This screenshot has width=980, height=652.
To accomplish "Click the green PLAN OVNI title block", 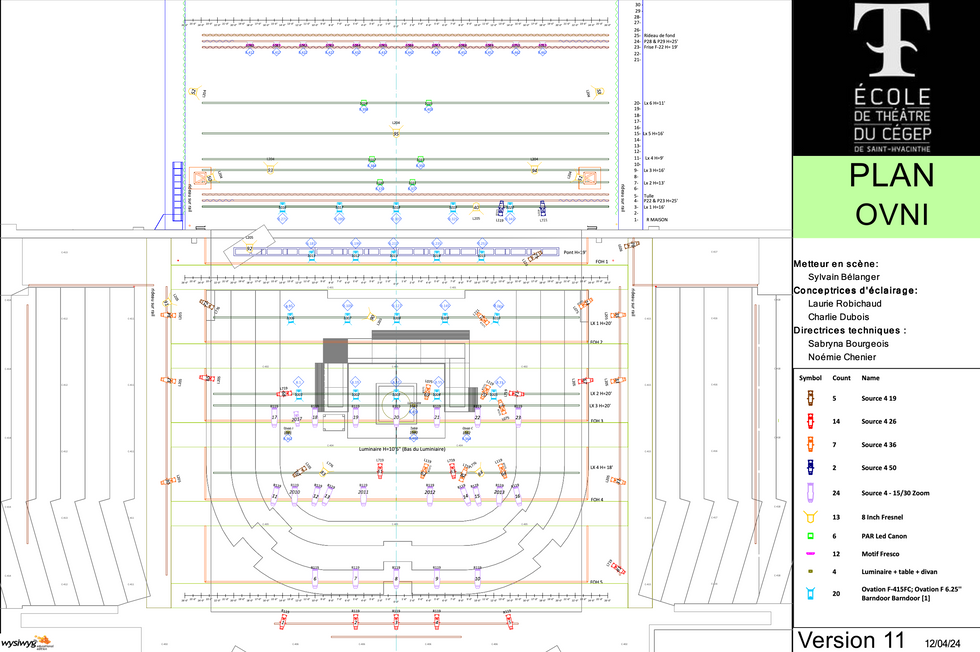I will click(886, 197).
